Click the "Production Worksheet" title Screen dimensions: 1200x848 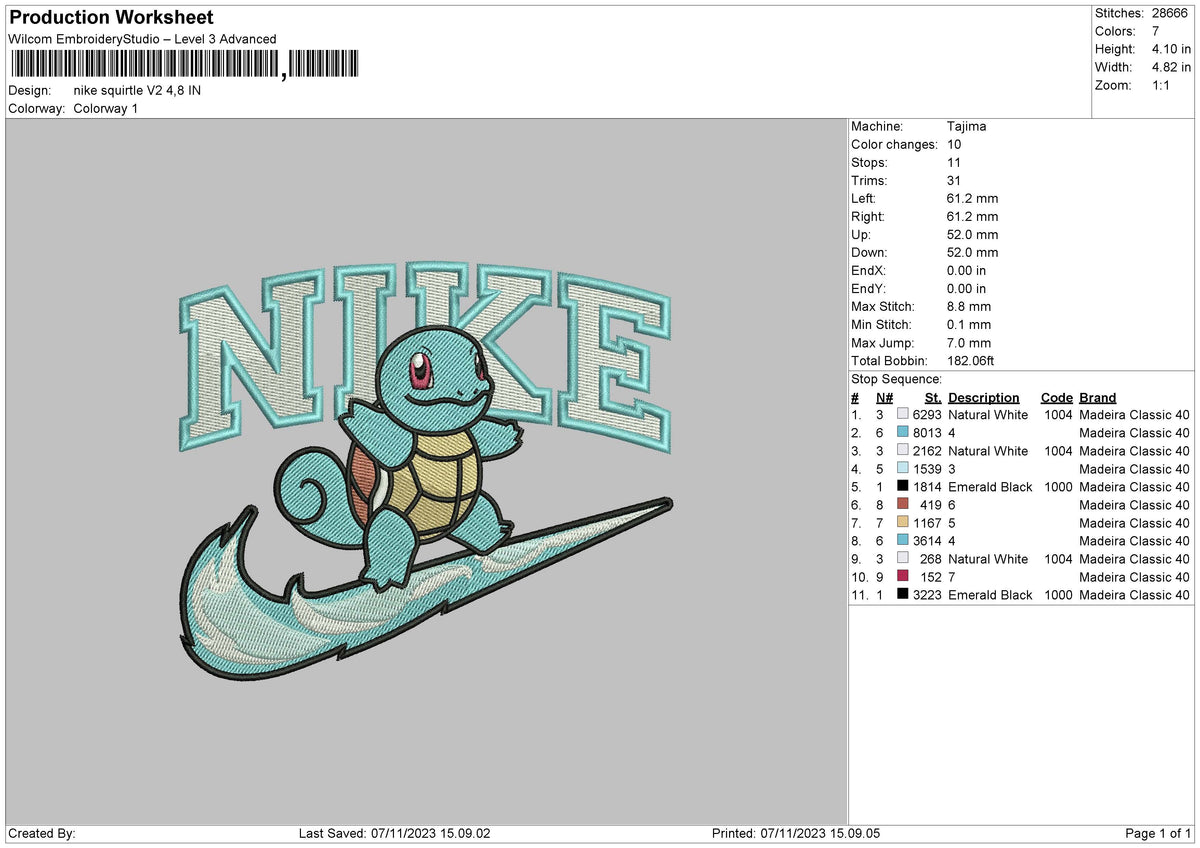(111, 18)
